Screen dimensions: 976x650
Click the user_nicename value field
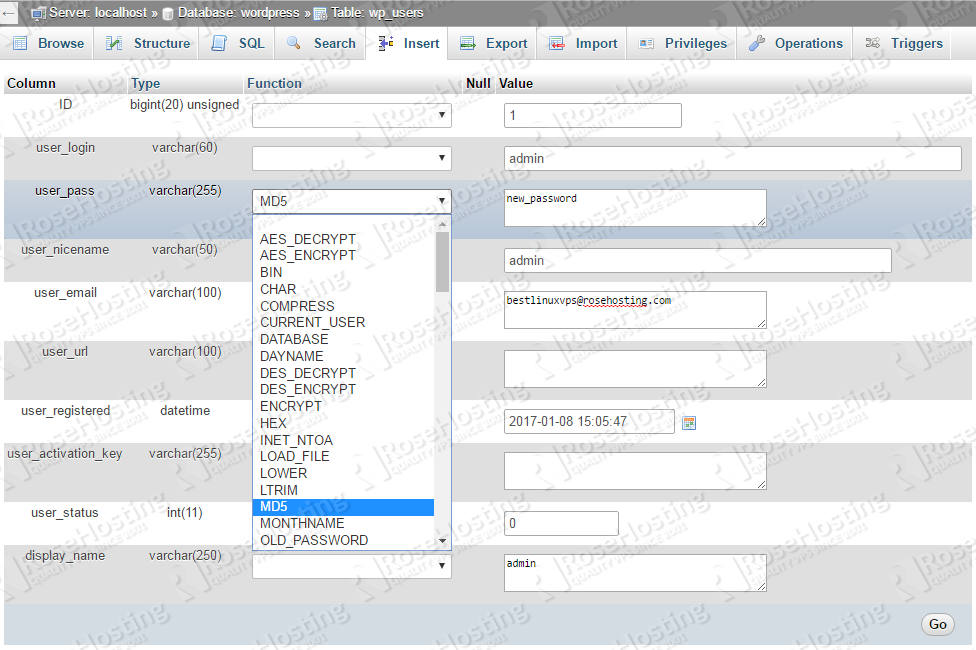click(698, 260)
